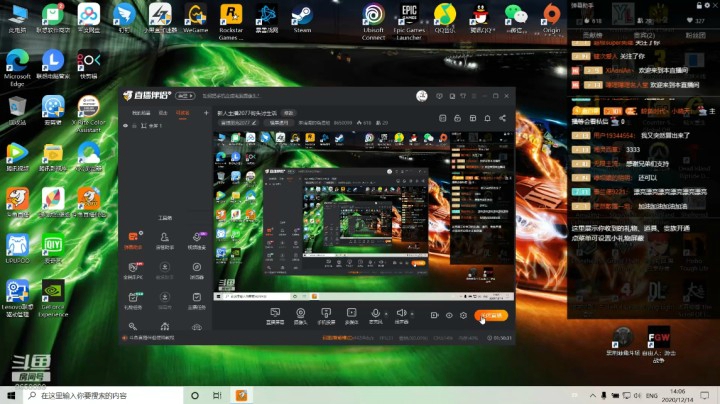
Task: Select the 全屏1 source row
Action: point(166,126)
